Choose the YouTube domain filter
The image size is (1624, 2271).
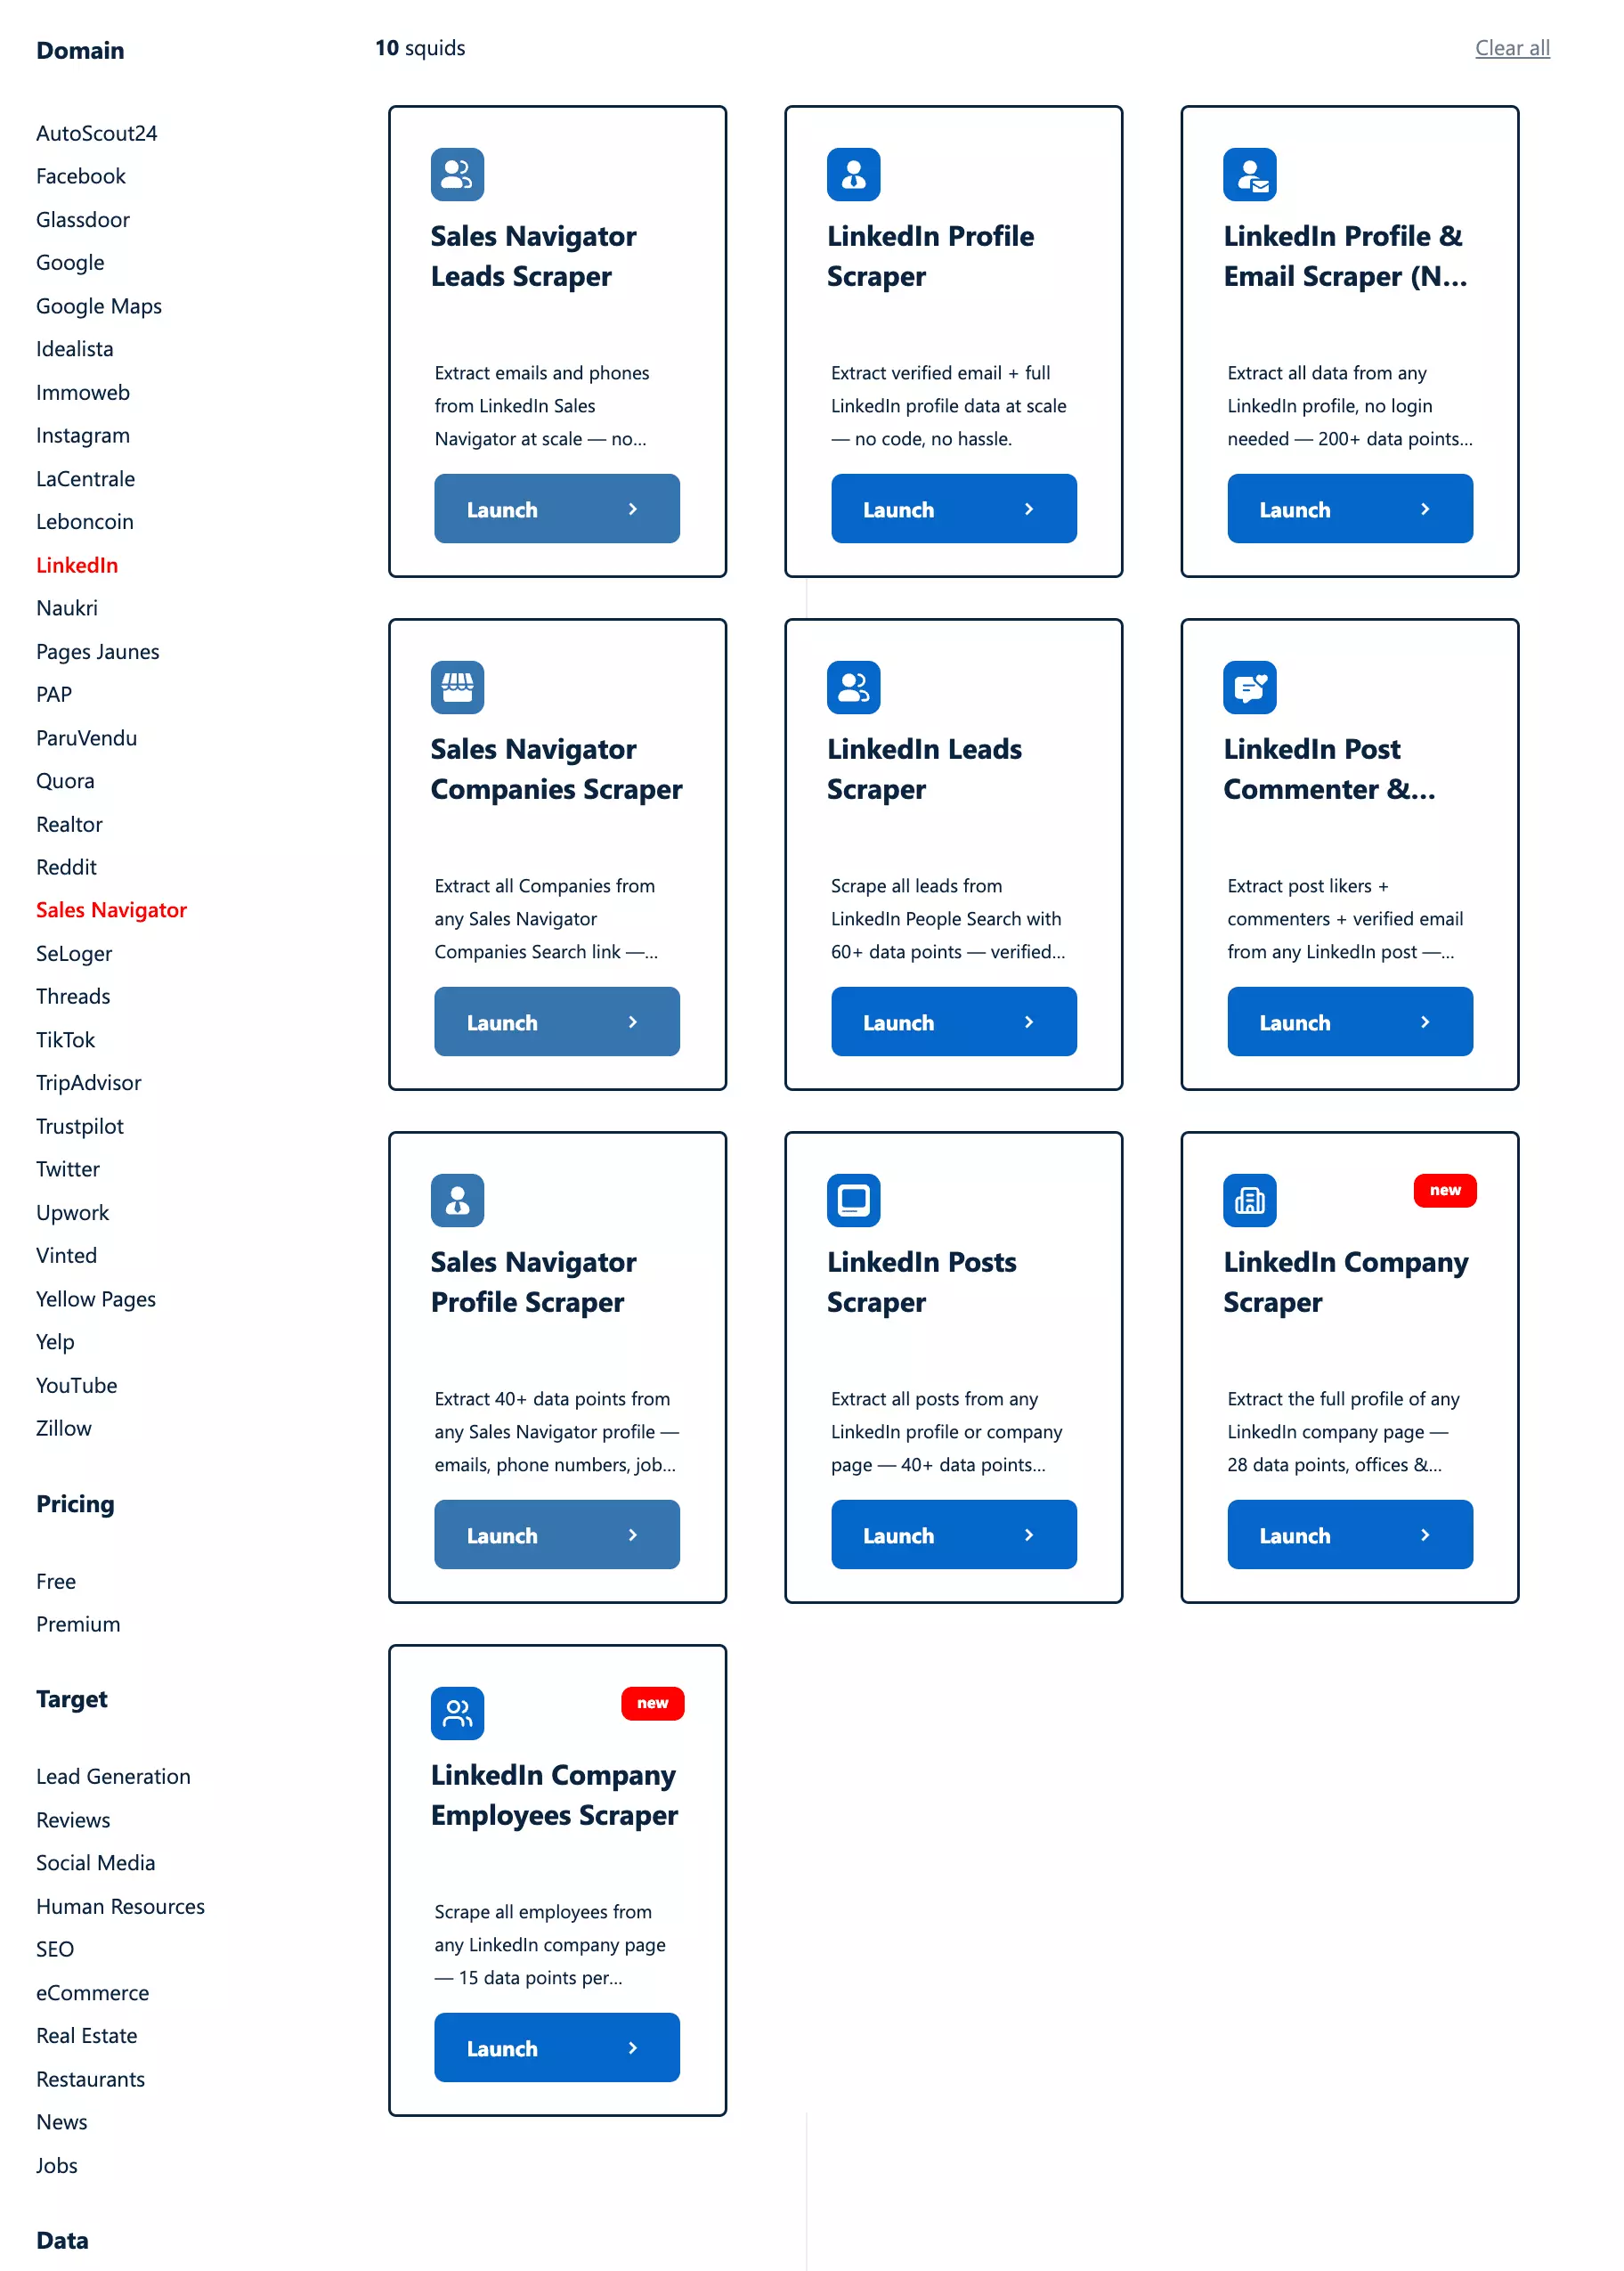coord(77,1385)
